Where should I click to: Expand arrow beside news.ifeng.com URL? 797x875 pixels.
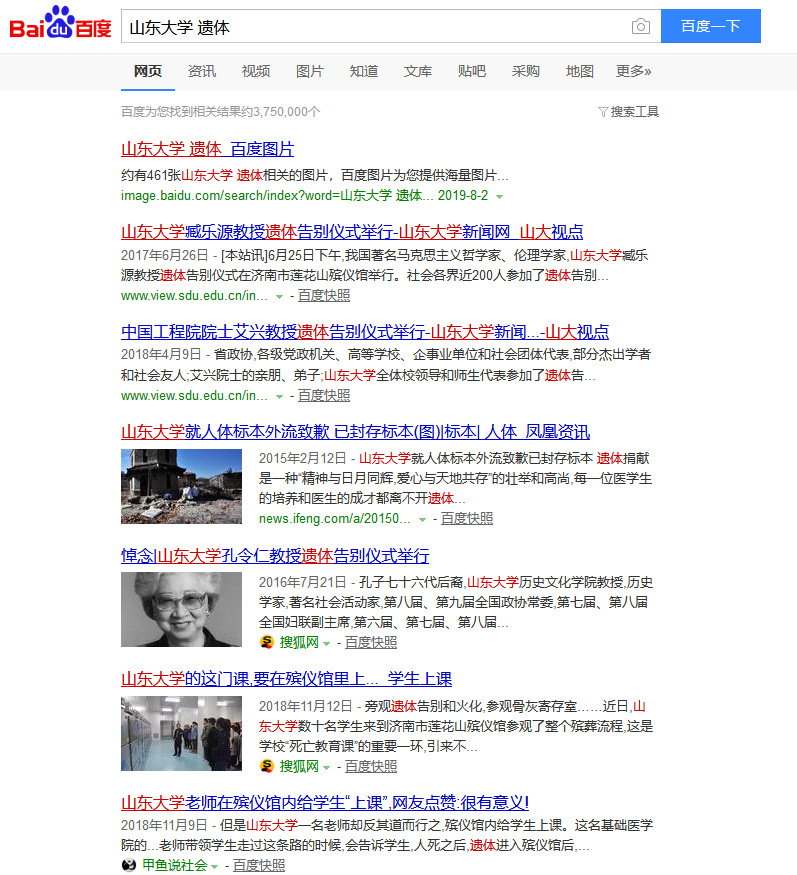[x=422, y=520]
